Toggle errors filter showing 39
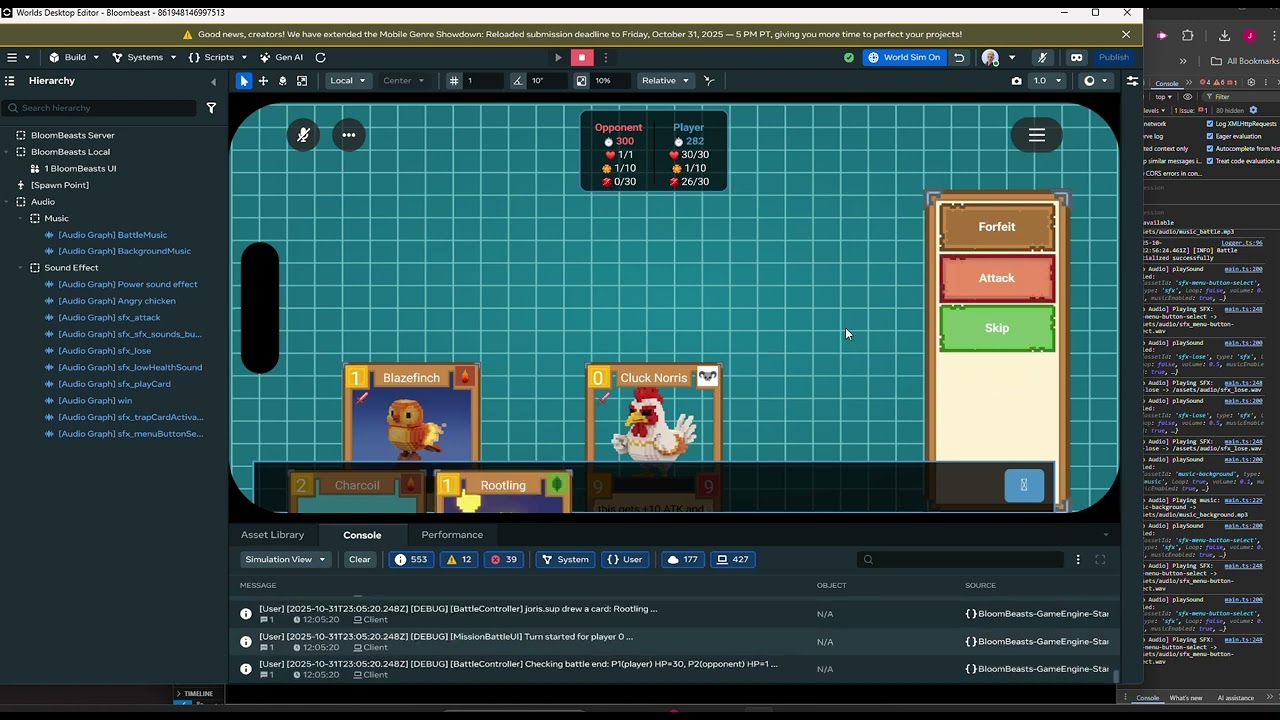Viewport: 1280px width, 720px height. click(503, 560)
